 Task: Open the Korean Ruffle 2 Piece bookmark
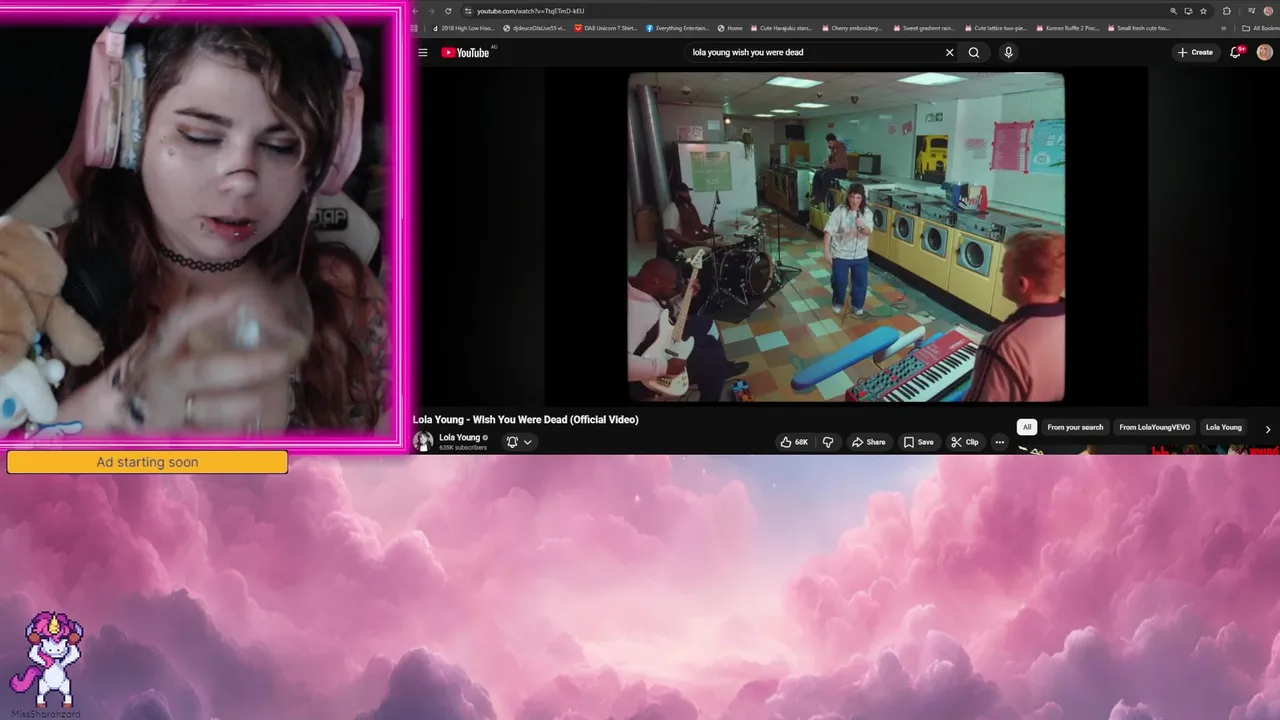pos(1070,28)
